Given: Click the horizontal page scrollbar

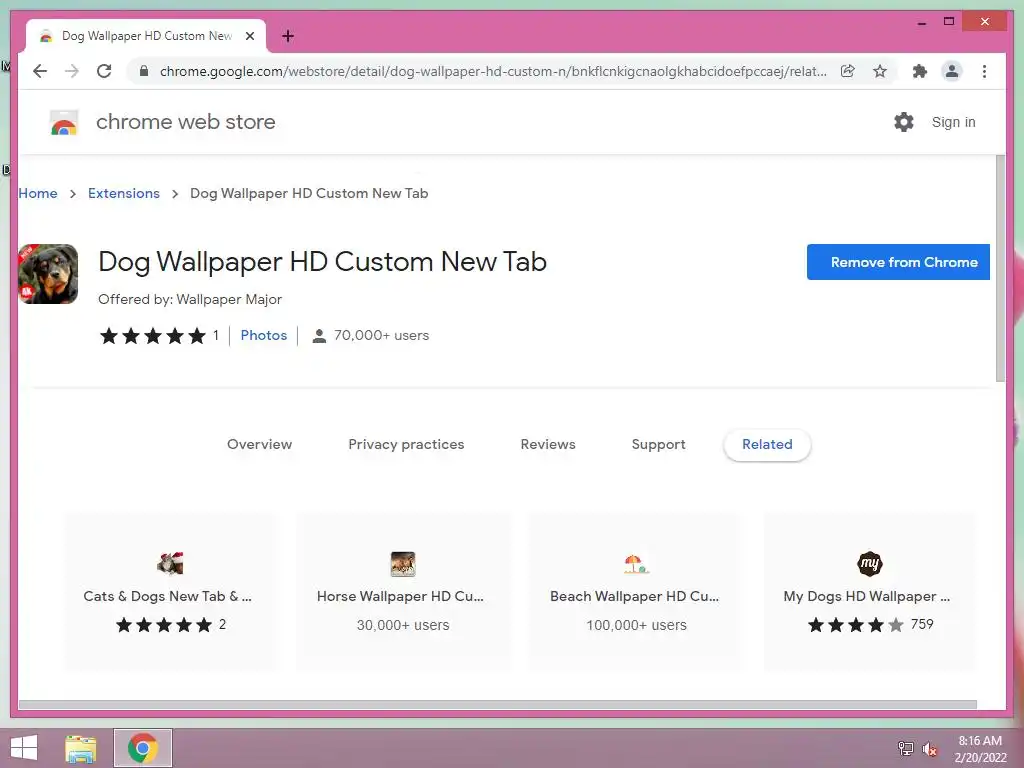Looking at the screenshot, I should (498, 705).
